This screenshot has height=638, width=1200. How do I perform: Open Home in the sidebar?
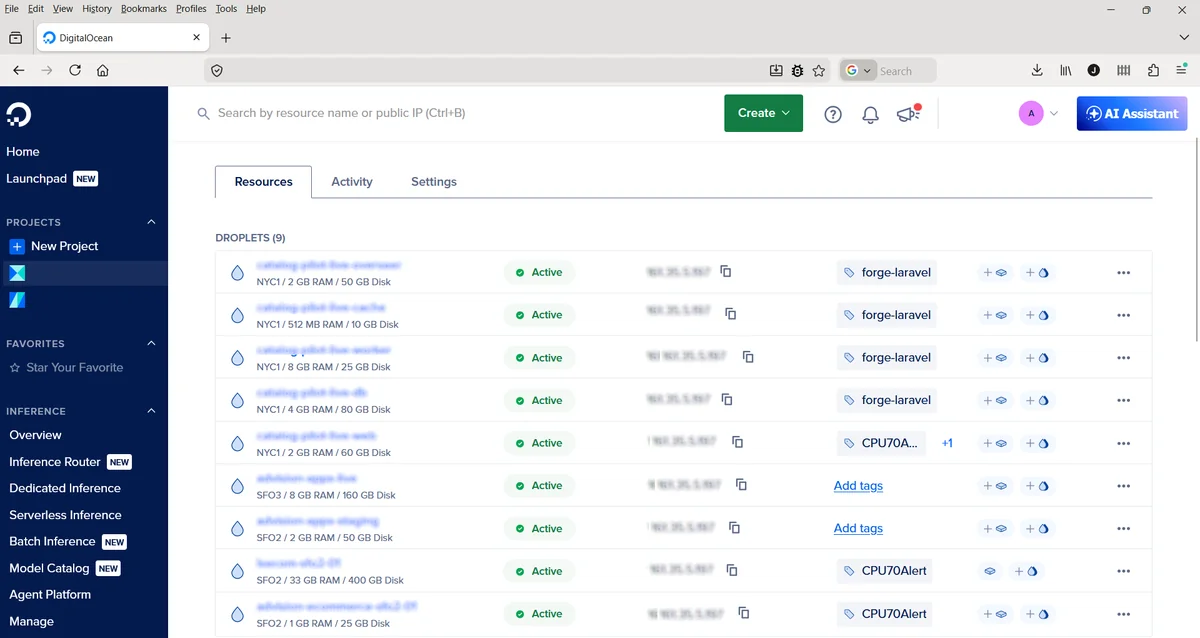point(23,152)
